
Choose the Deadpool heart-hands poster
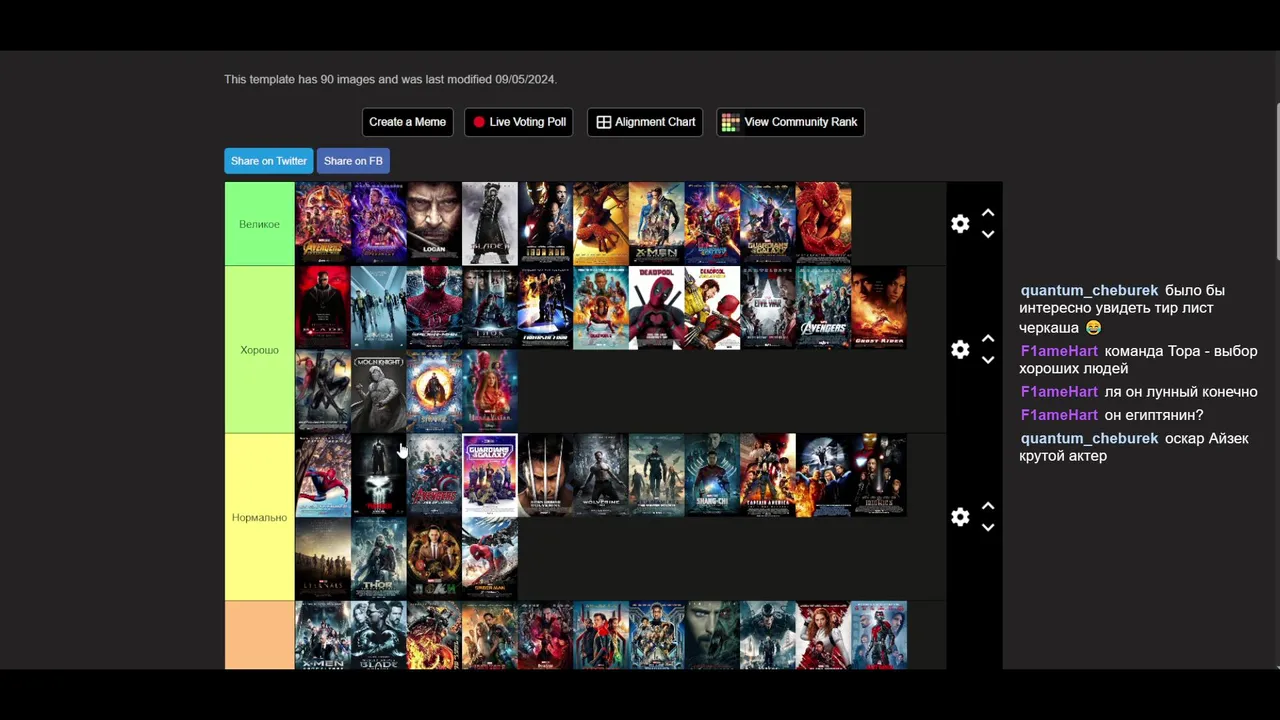656,308
